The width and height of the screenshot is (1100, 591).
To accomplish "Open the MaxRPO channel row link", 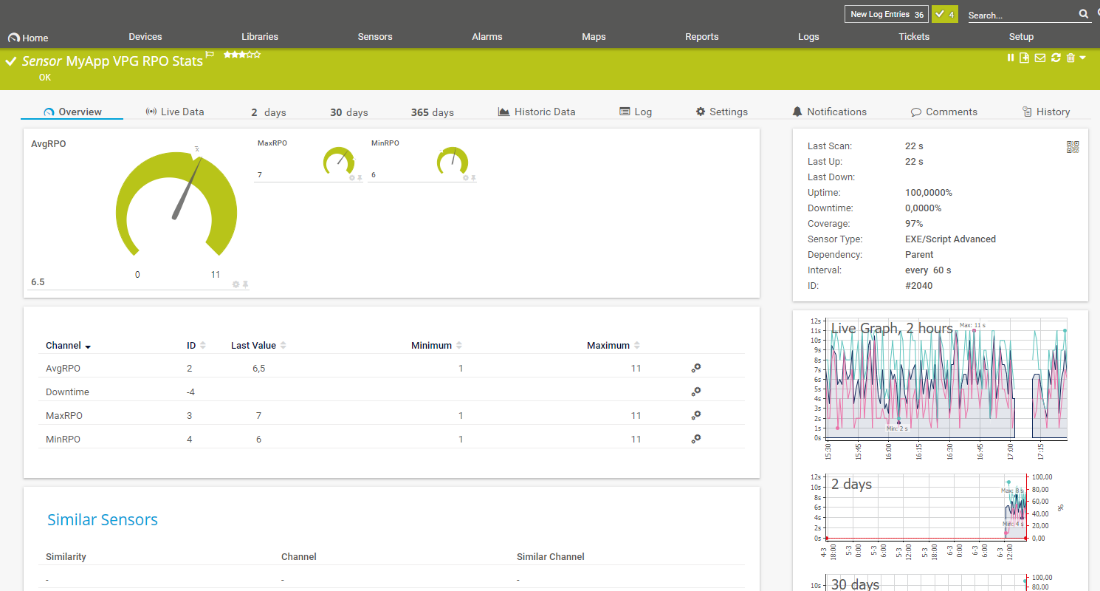I will tap(64, 415).
